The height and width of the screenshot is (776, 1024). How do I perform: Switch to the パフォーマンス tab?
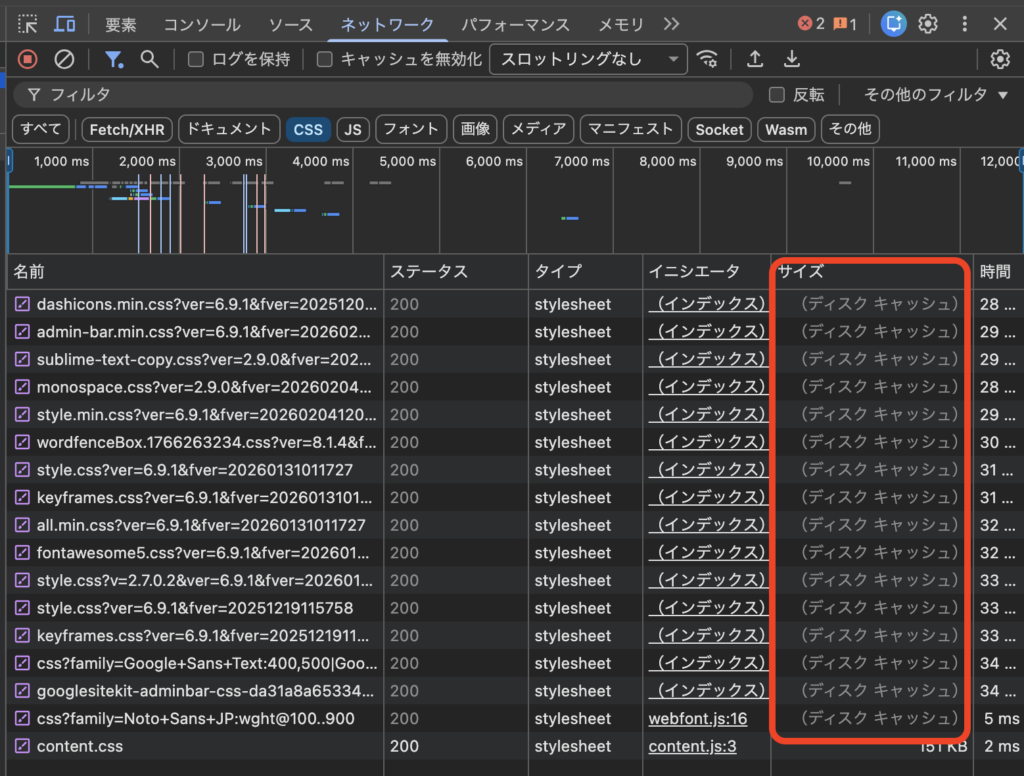[x=516, y=22]
